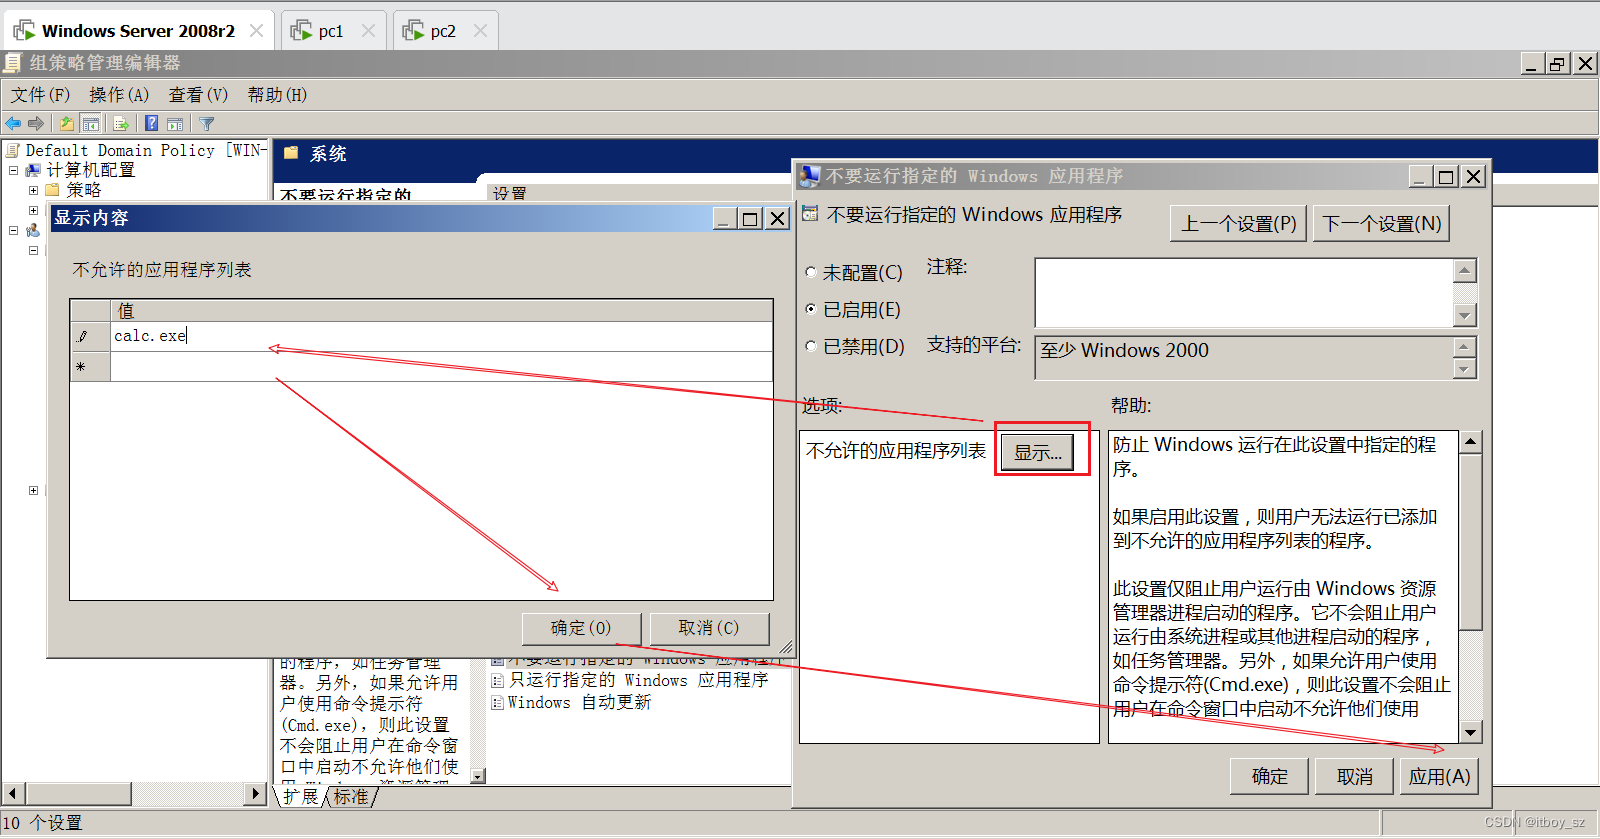Open Help via the blue question-mark icon

click(151, 123)
